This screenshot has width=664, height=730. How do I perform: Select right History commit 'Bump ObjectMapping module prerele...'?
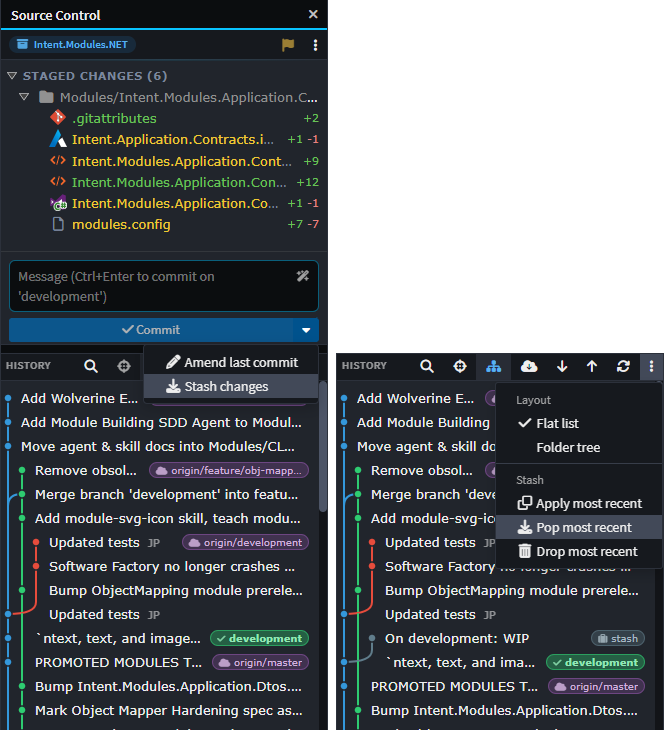point(512,590)
